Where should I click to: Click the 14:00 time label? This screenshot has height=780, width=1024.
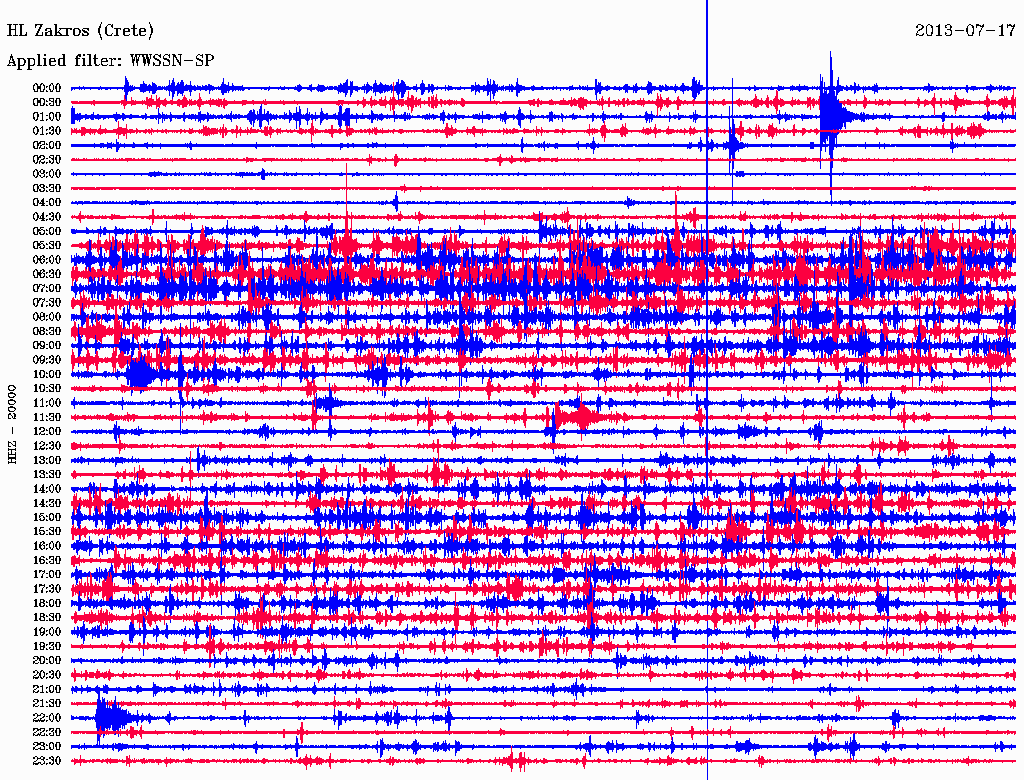pyautogui.click(x=47, y=489)
